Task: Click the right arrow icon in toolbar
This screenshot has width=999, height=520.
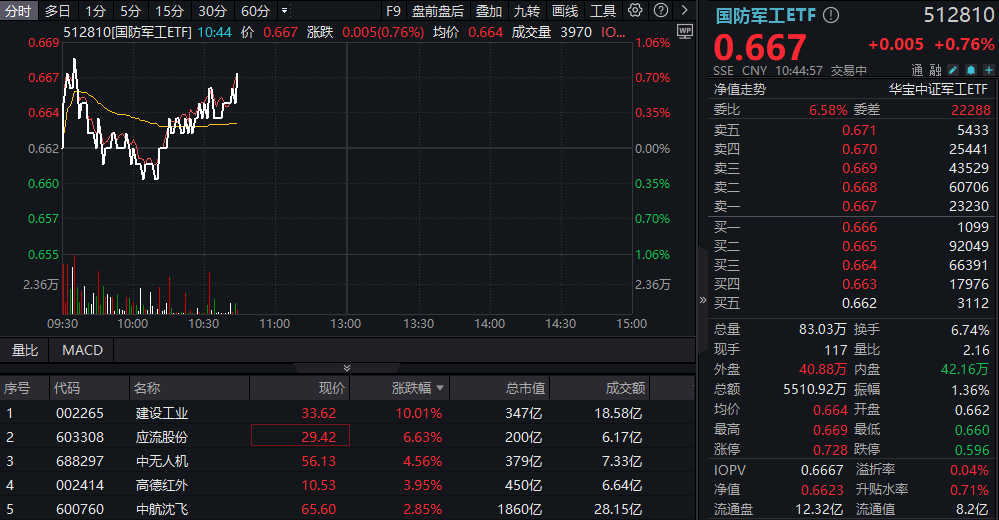Action: (x=683, y=11)
